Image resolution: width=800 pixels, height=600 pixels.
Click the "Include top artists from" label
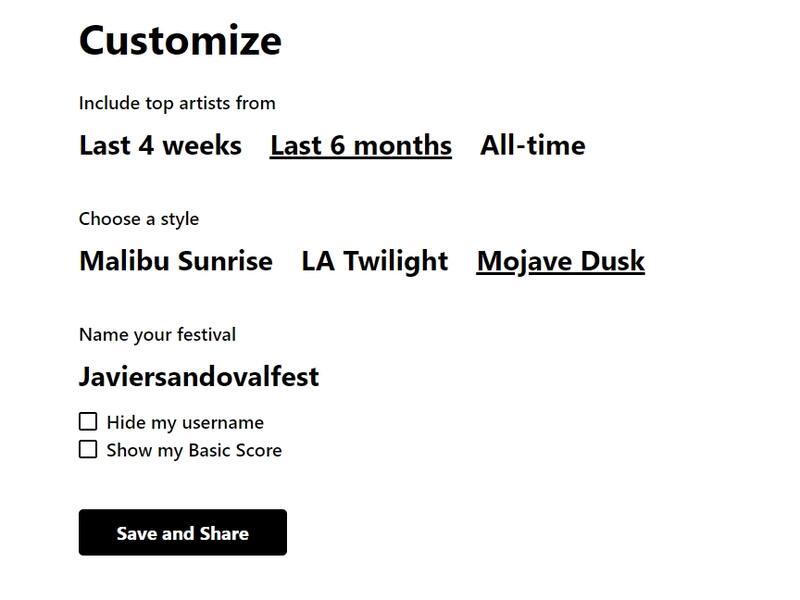[177, 103]
